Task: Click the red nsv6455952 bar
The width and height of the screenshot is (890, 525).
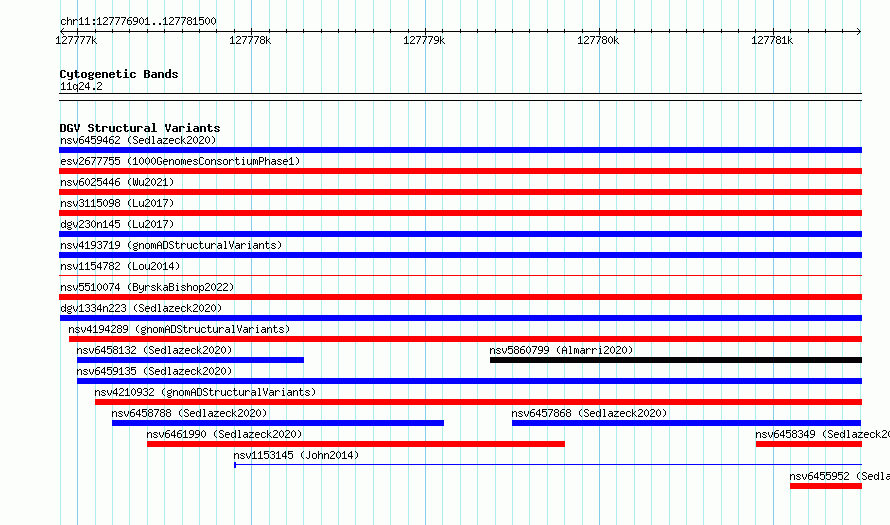Action: [826, 486]
